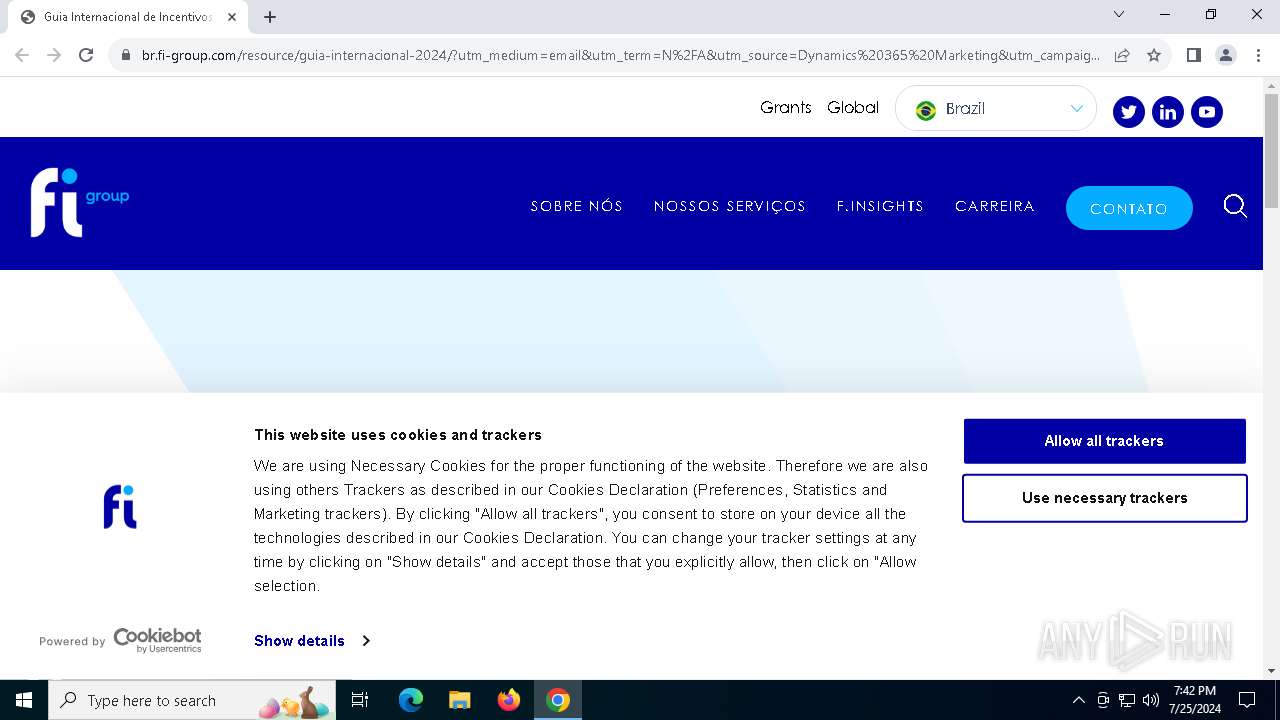This screenshot has height=720, width=1280.
Task: Click the Grants link
Action: pyautogui.click(x=785, y=107)
